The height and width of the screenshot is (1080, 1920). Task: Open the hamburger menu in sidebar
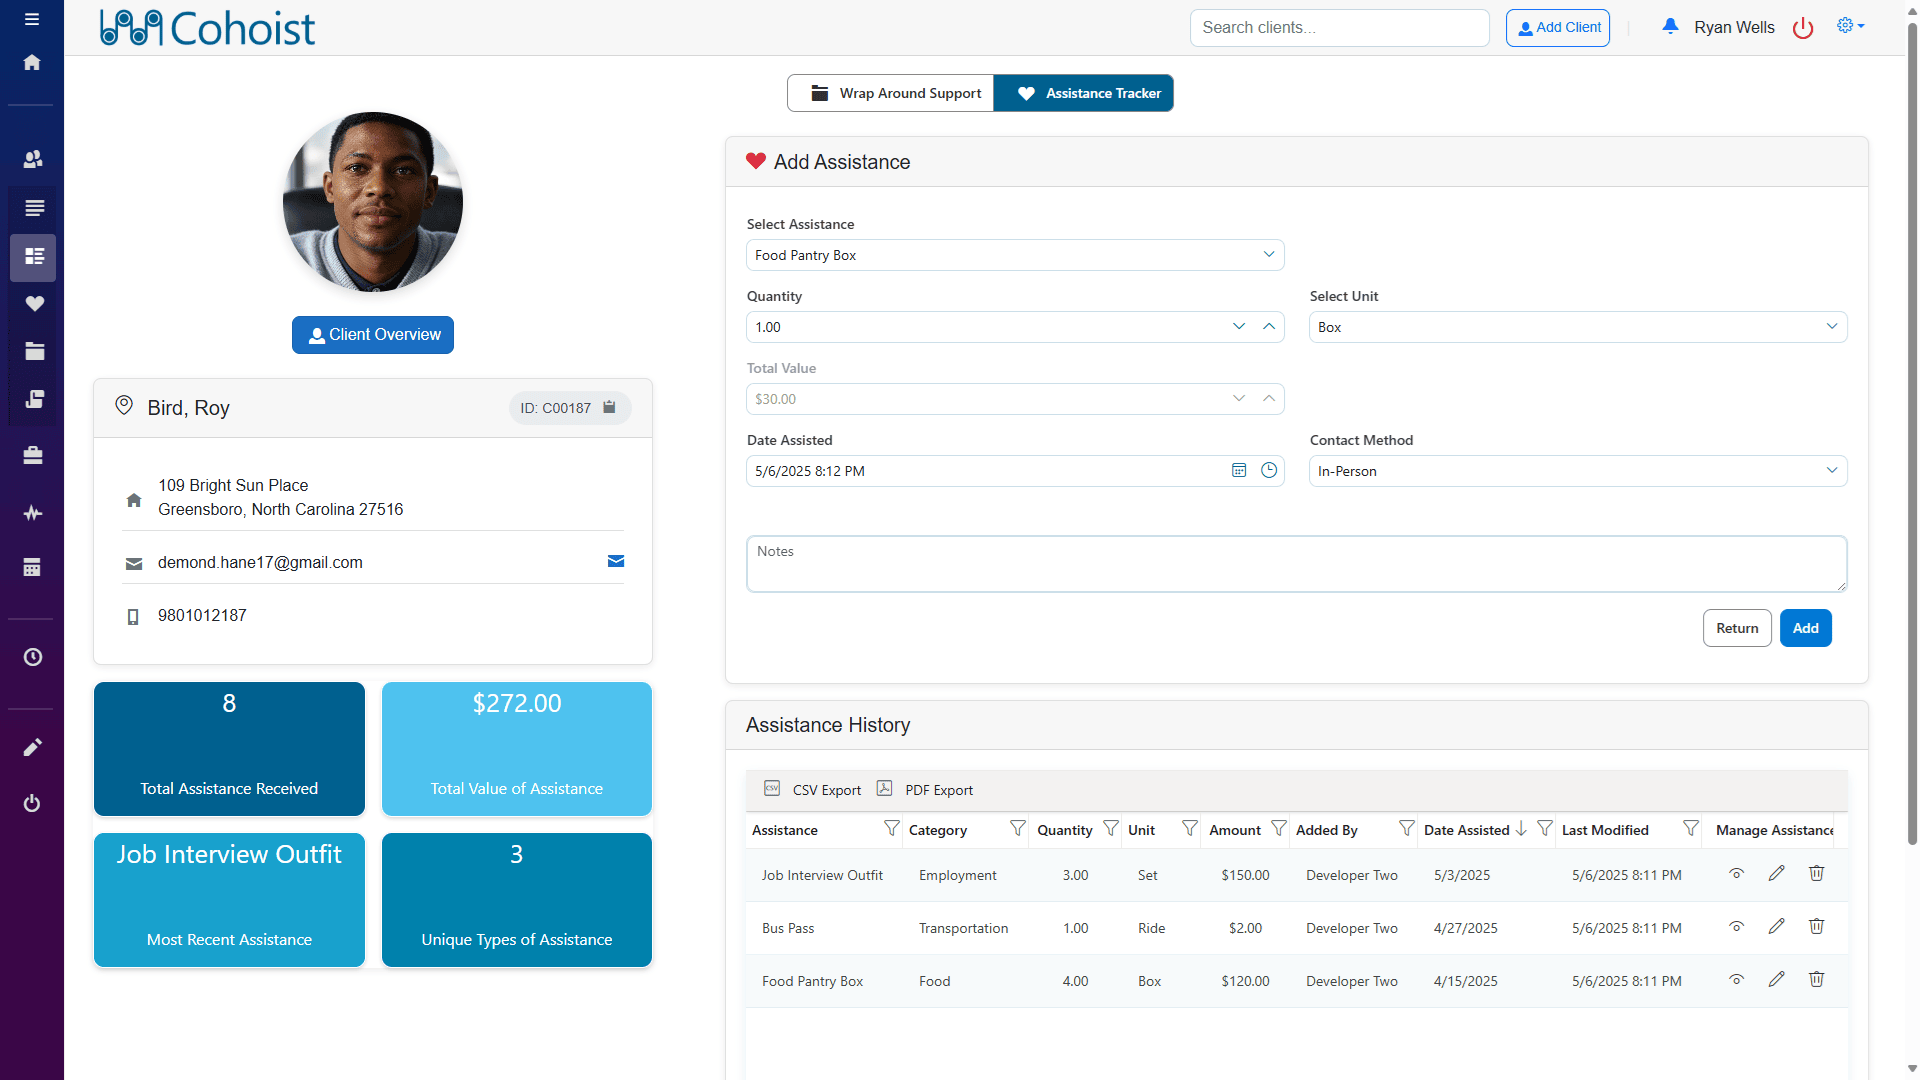32,19
